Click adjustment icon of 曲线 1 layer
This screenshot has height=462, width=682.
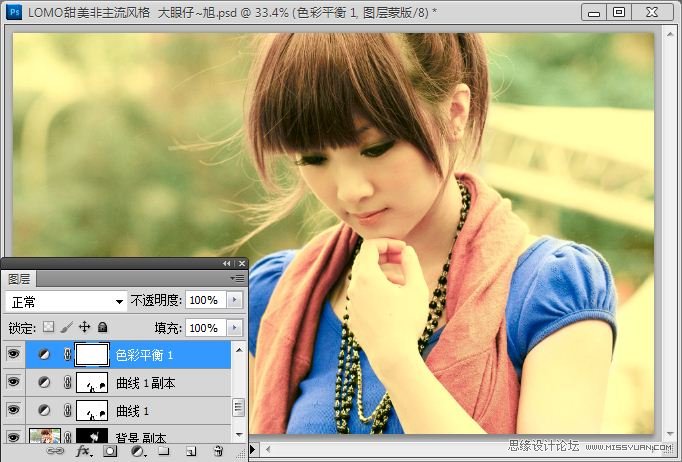coord(44,410)
